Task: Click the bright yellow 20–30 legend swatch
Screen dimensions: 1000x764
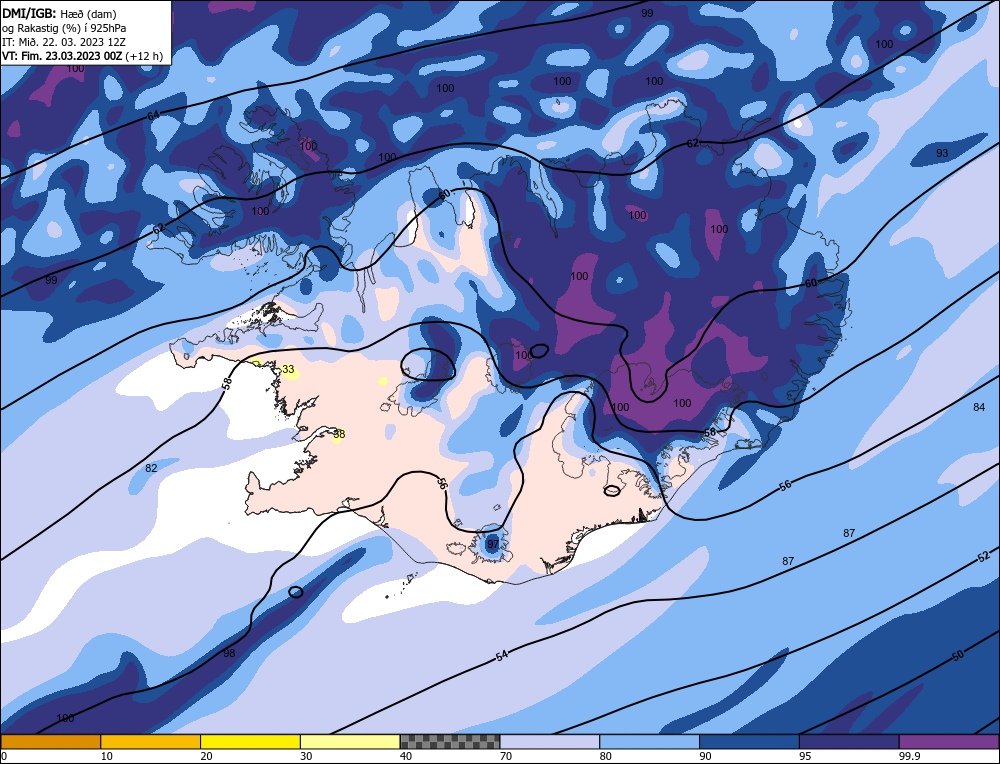Action: (x=250, y=741)
